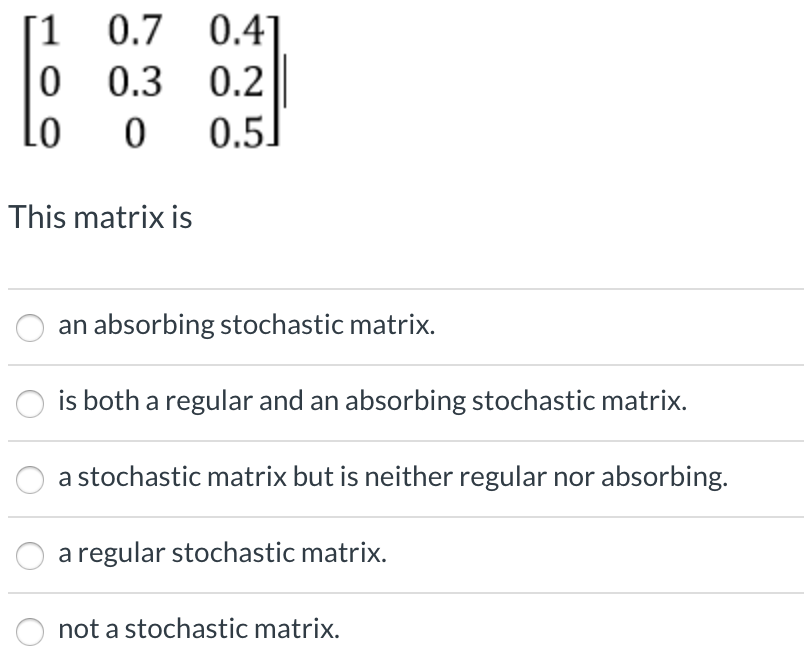
Task: Pick the 'a regular stochastic matrix' option
Action: [29, 554]
